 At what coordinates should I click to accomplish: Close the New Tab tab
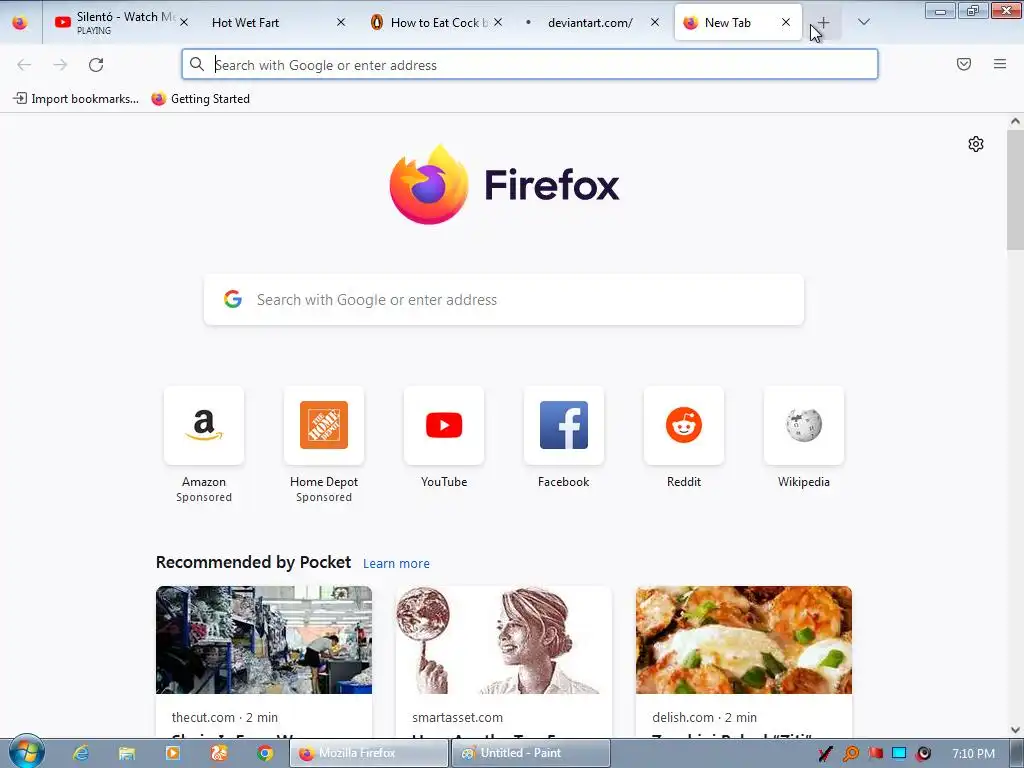(786, 22)
